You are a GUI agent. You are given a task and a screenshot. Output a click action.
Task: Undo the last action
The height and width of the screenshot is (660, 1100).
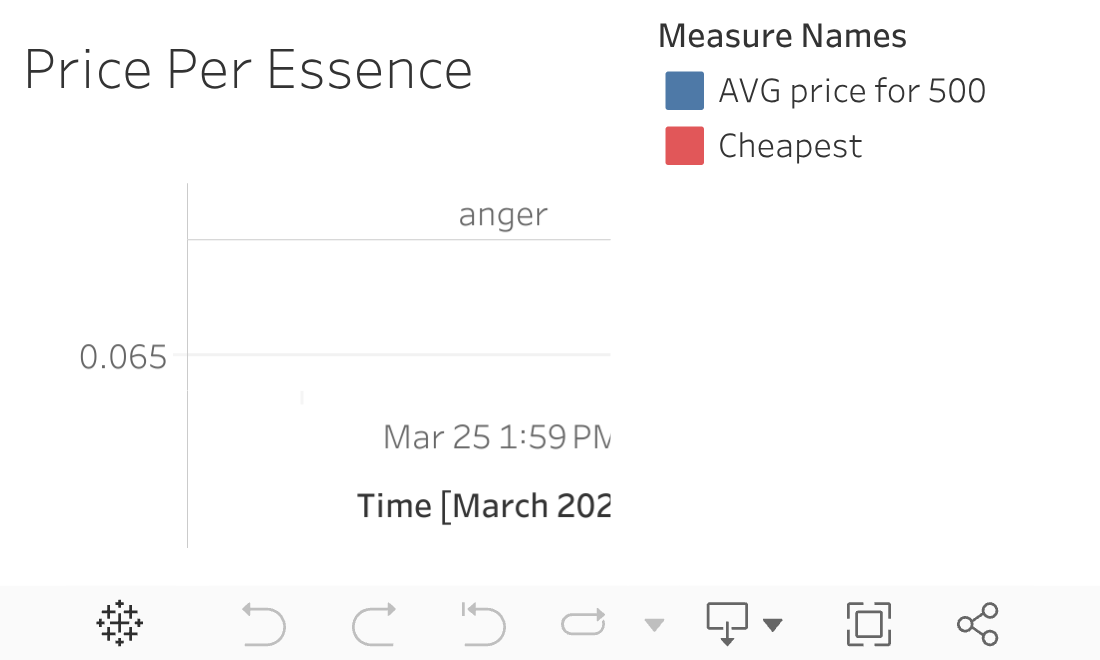(x=264, y=624)
